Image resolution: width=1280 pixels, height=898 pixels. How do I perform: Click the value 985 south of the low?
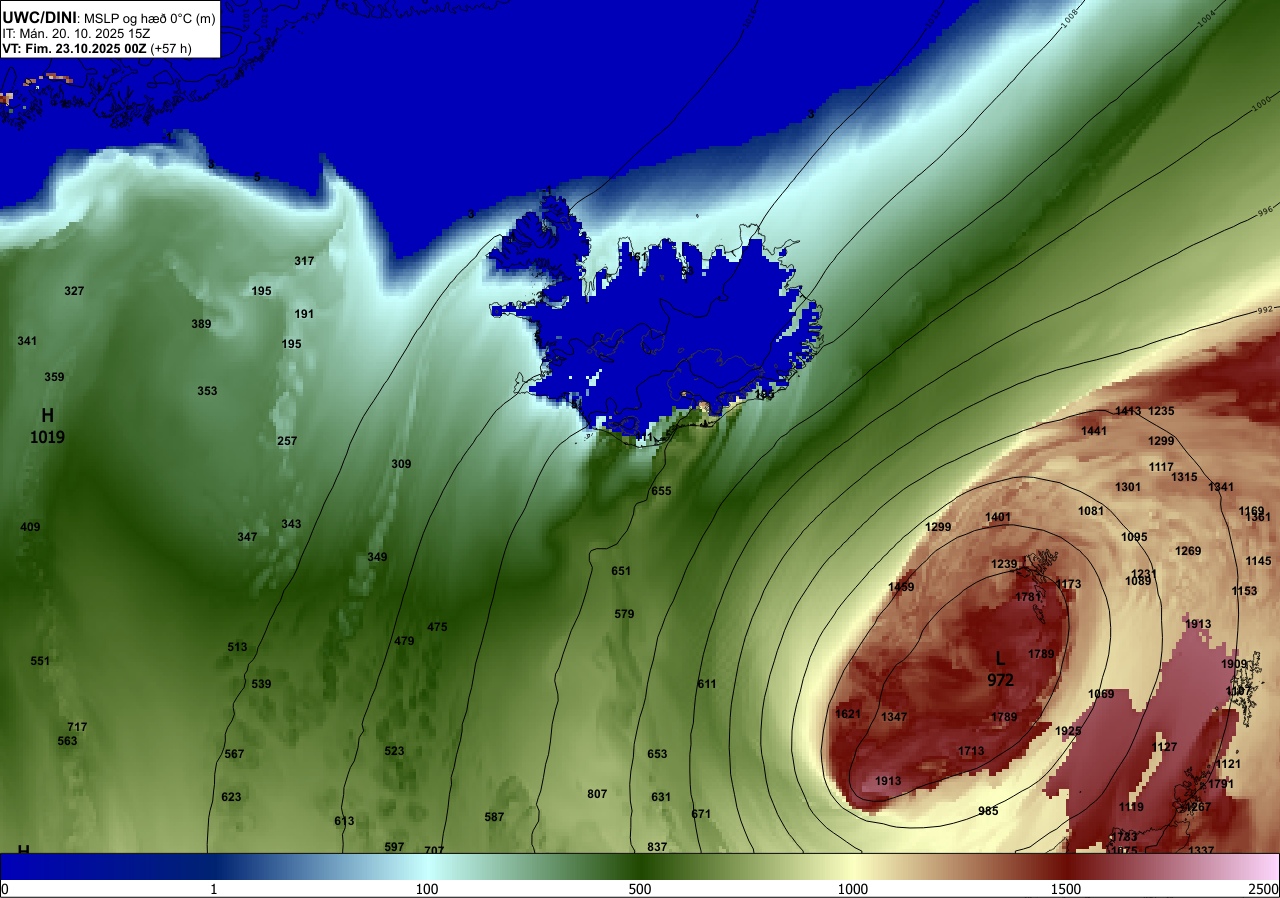click(x=988, y=811)
